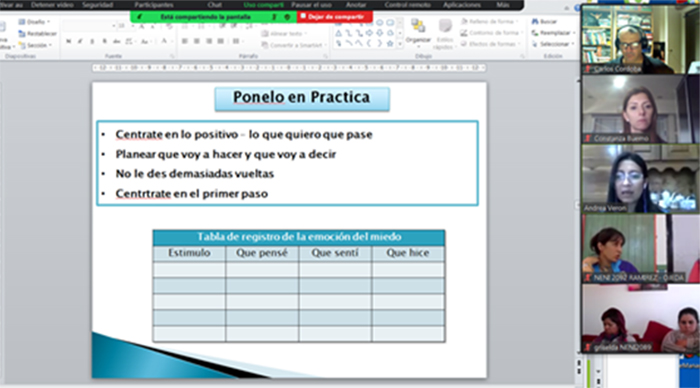Image resolution: width=700 pixels, height=388 pixels.
Task: Open the Chat item in Zoom toolbar
Action: pyautogui.click(x=214, y=5)
